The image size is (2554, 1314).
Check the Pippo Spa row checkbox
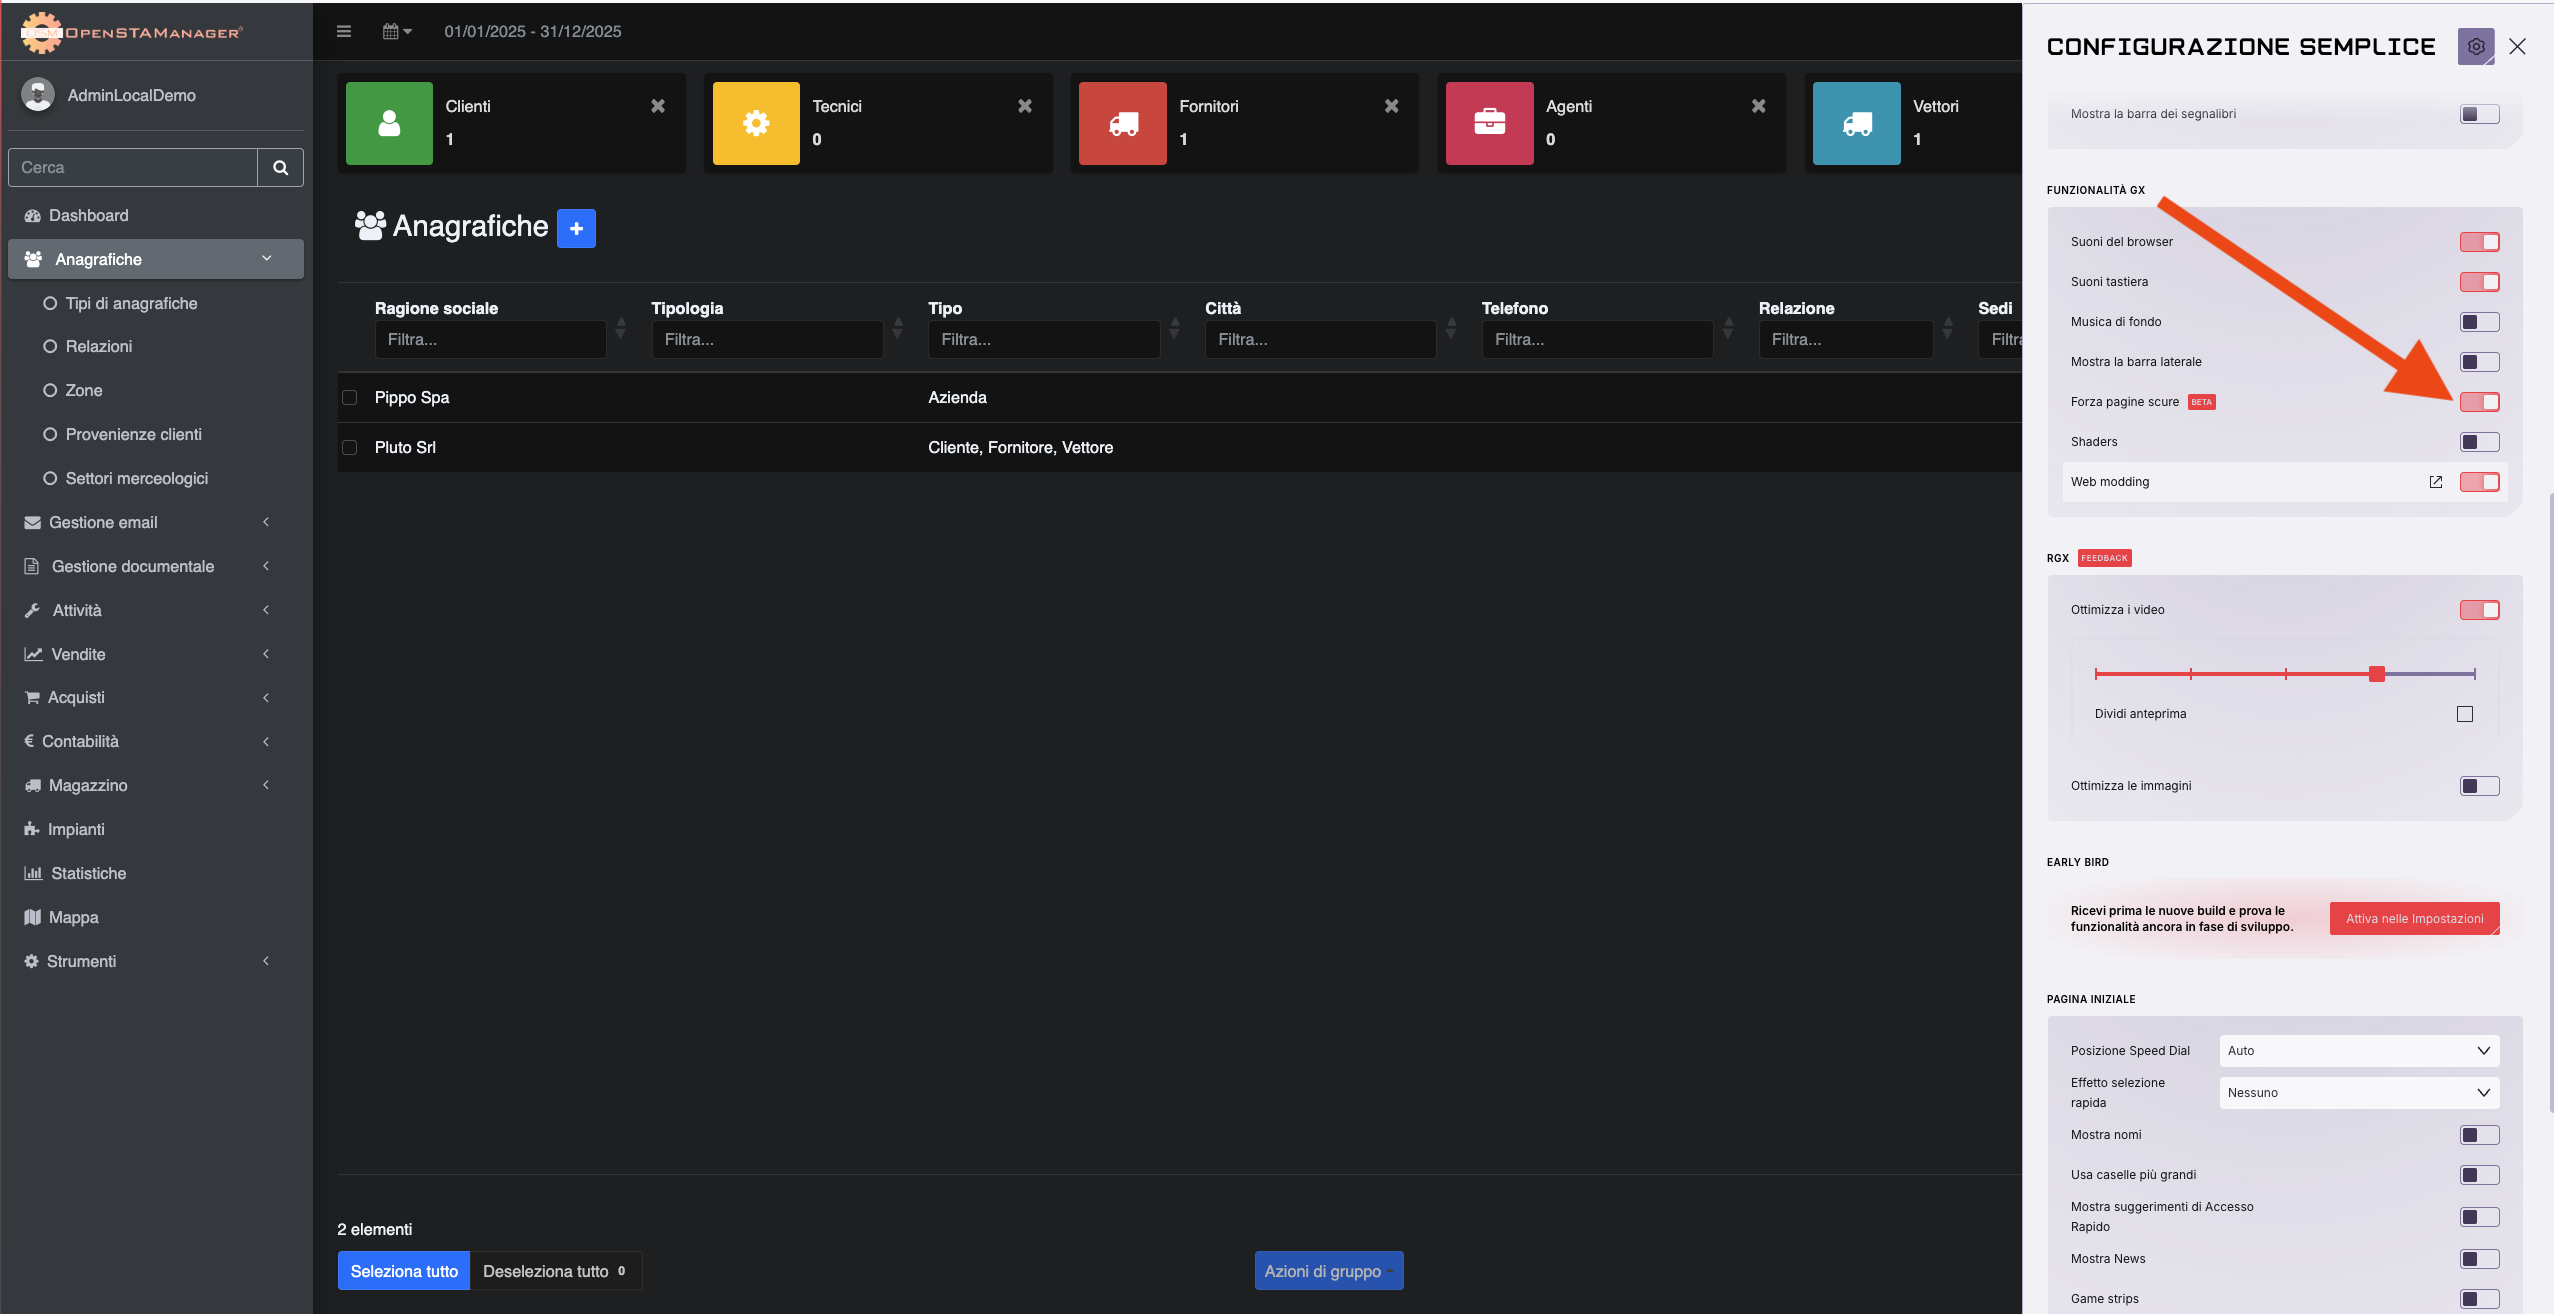click(x=350, y=398)
